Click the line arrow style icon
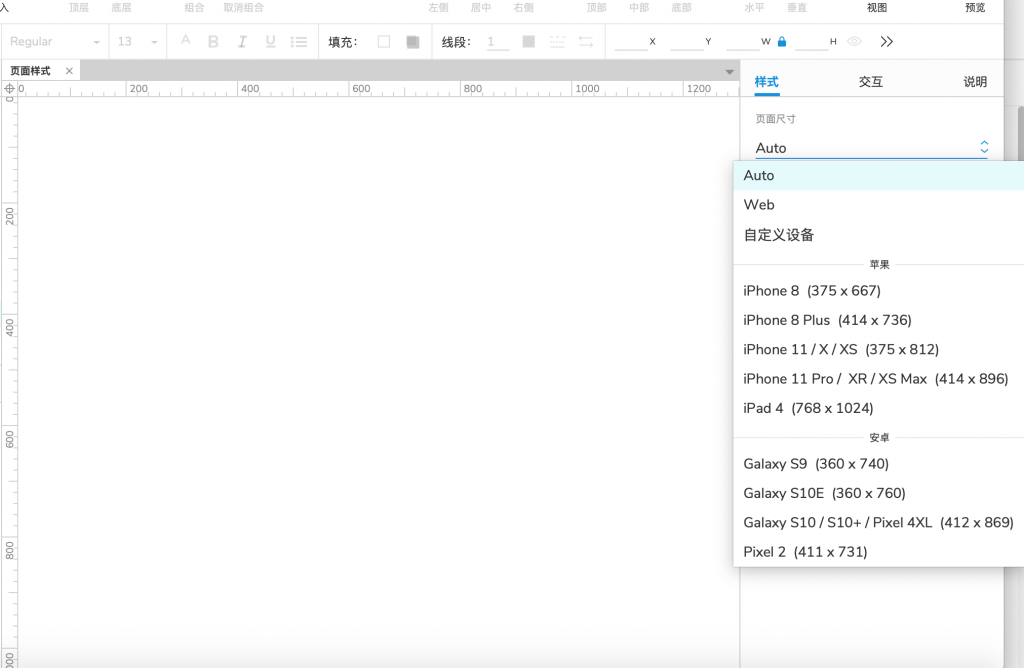1024x668 pixels. click(585, 42)
